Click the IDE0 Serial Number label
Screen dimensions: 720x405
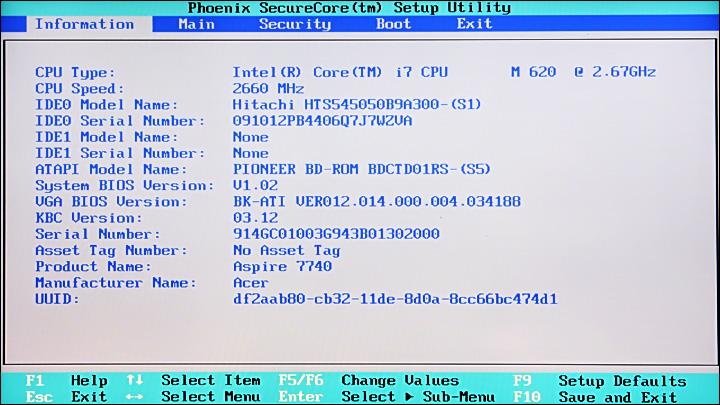[120, 121]
